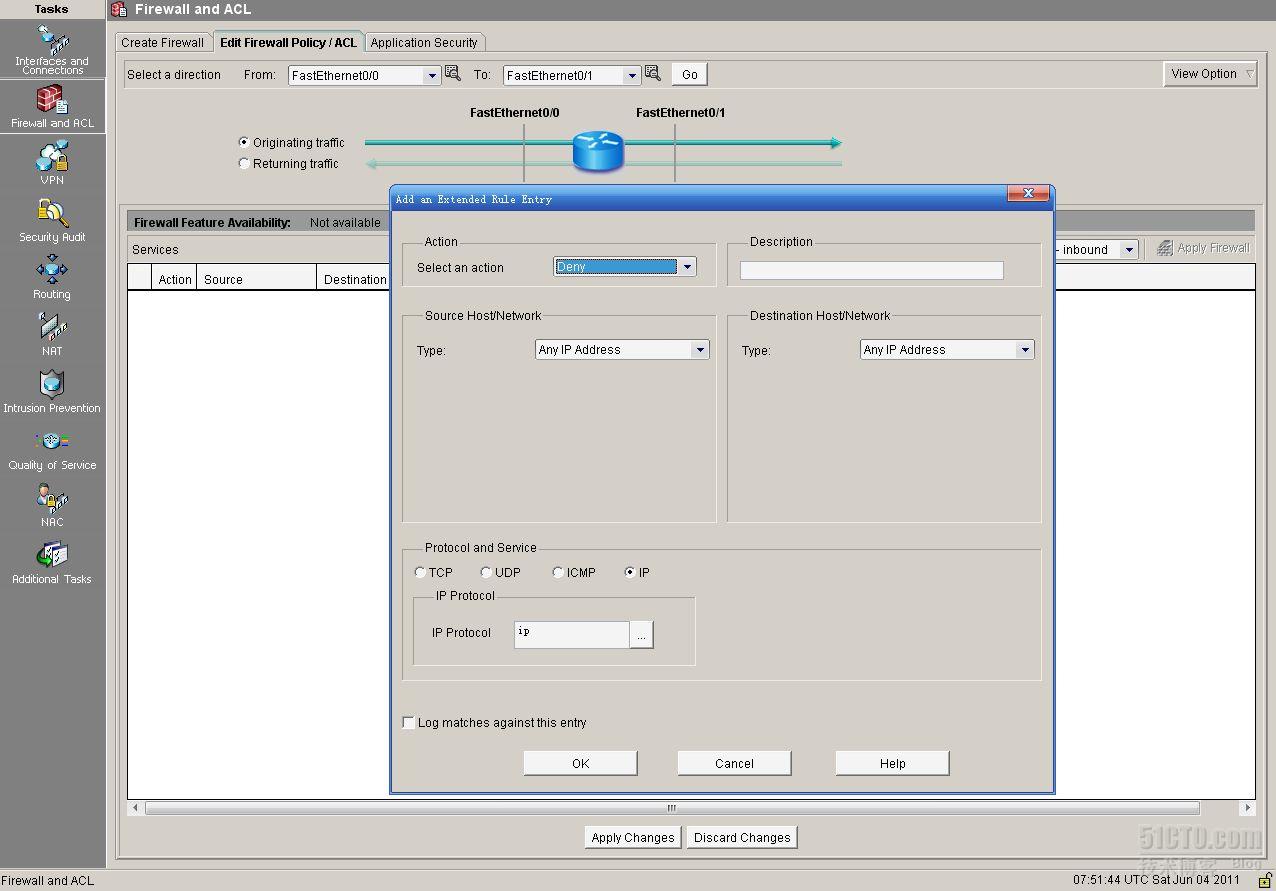Choose ICMP protocol radio button

[x=558, y=572]
